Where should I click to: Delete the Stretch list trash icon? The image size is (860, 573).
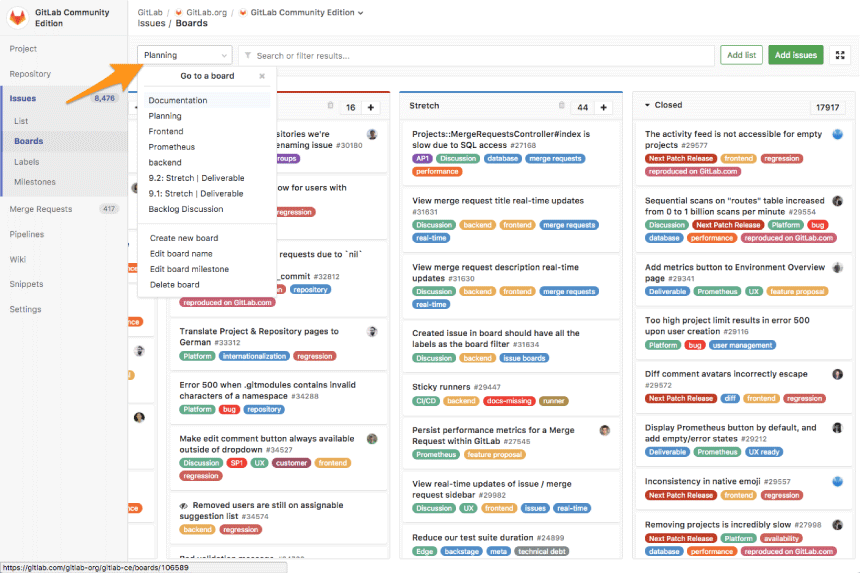pos(562,105)
